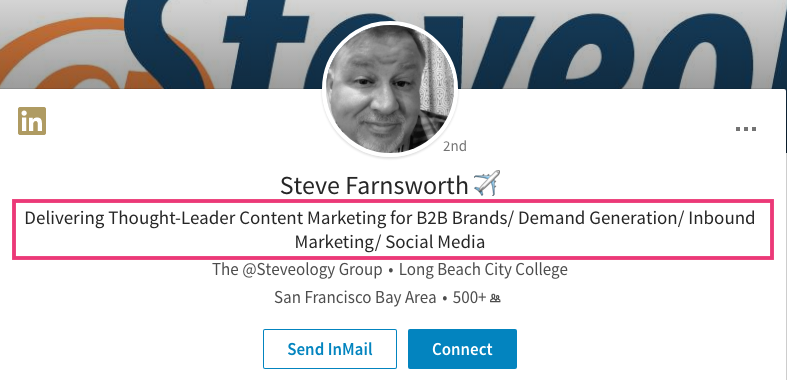View Steve Farnsworth's profile photo
The width and height of the screenshot is (787, 380).
tap(389, 89)
